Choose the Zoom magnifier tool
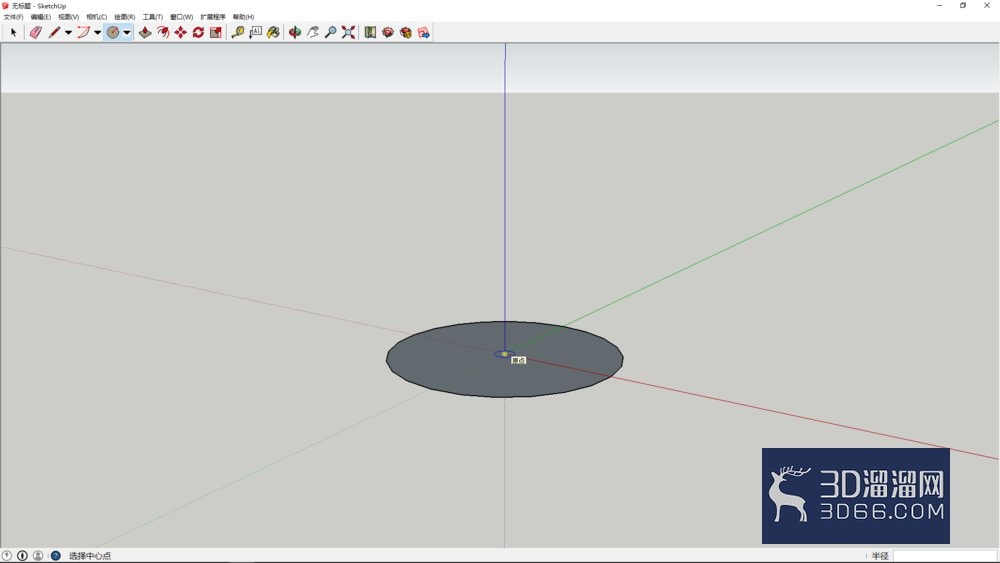 (x=330, y=32)
